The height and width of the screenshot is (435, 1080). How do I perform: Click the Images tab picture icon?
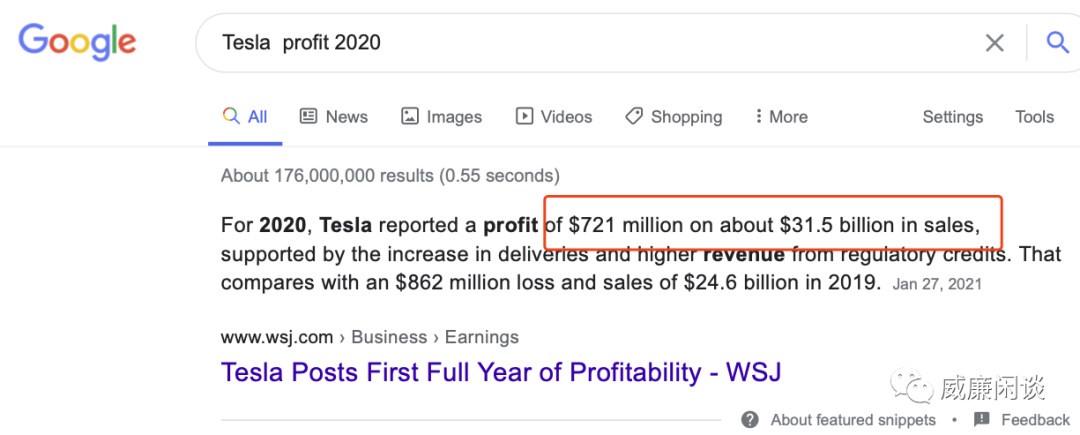[x=410, y=116]
